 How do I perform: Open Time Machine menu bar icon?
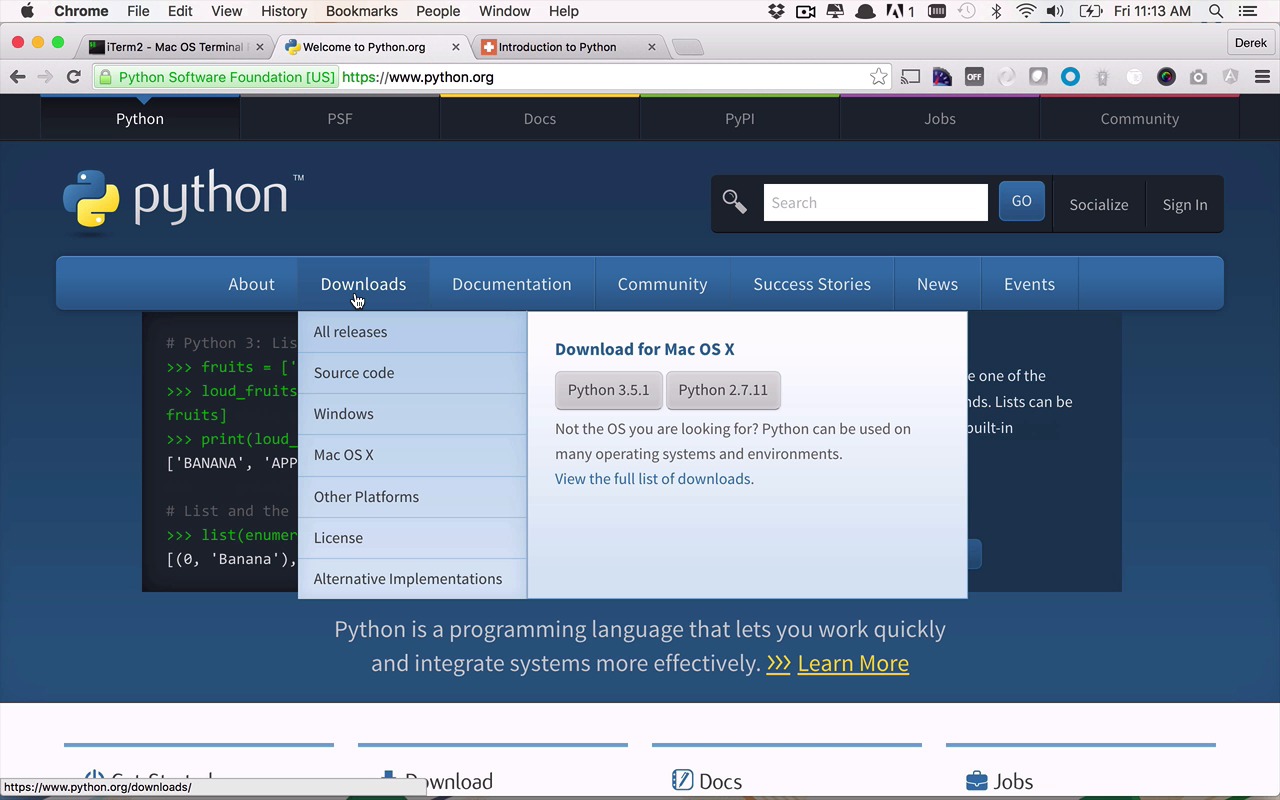[966, 11]
